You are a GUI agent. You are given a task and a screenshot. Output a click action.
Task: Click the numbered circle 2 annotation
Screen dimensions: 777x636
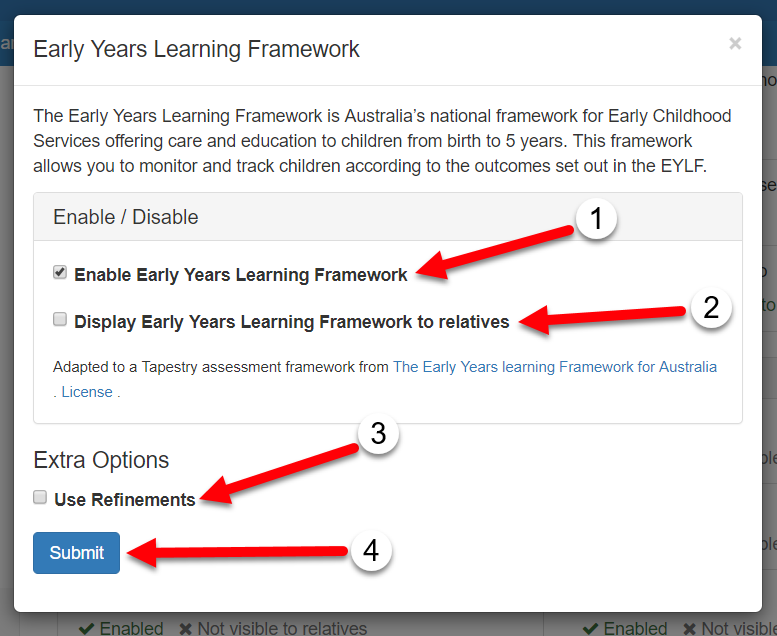pyautogui.click(x=711, y=307)
